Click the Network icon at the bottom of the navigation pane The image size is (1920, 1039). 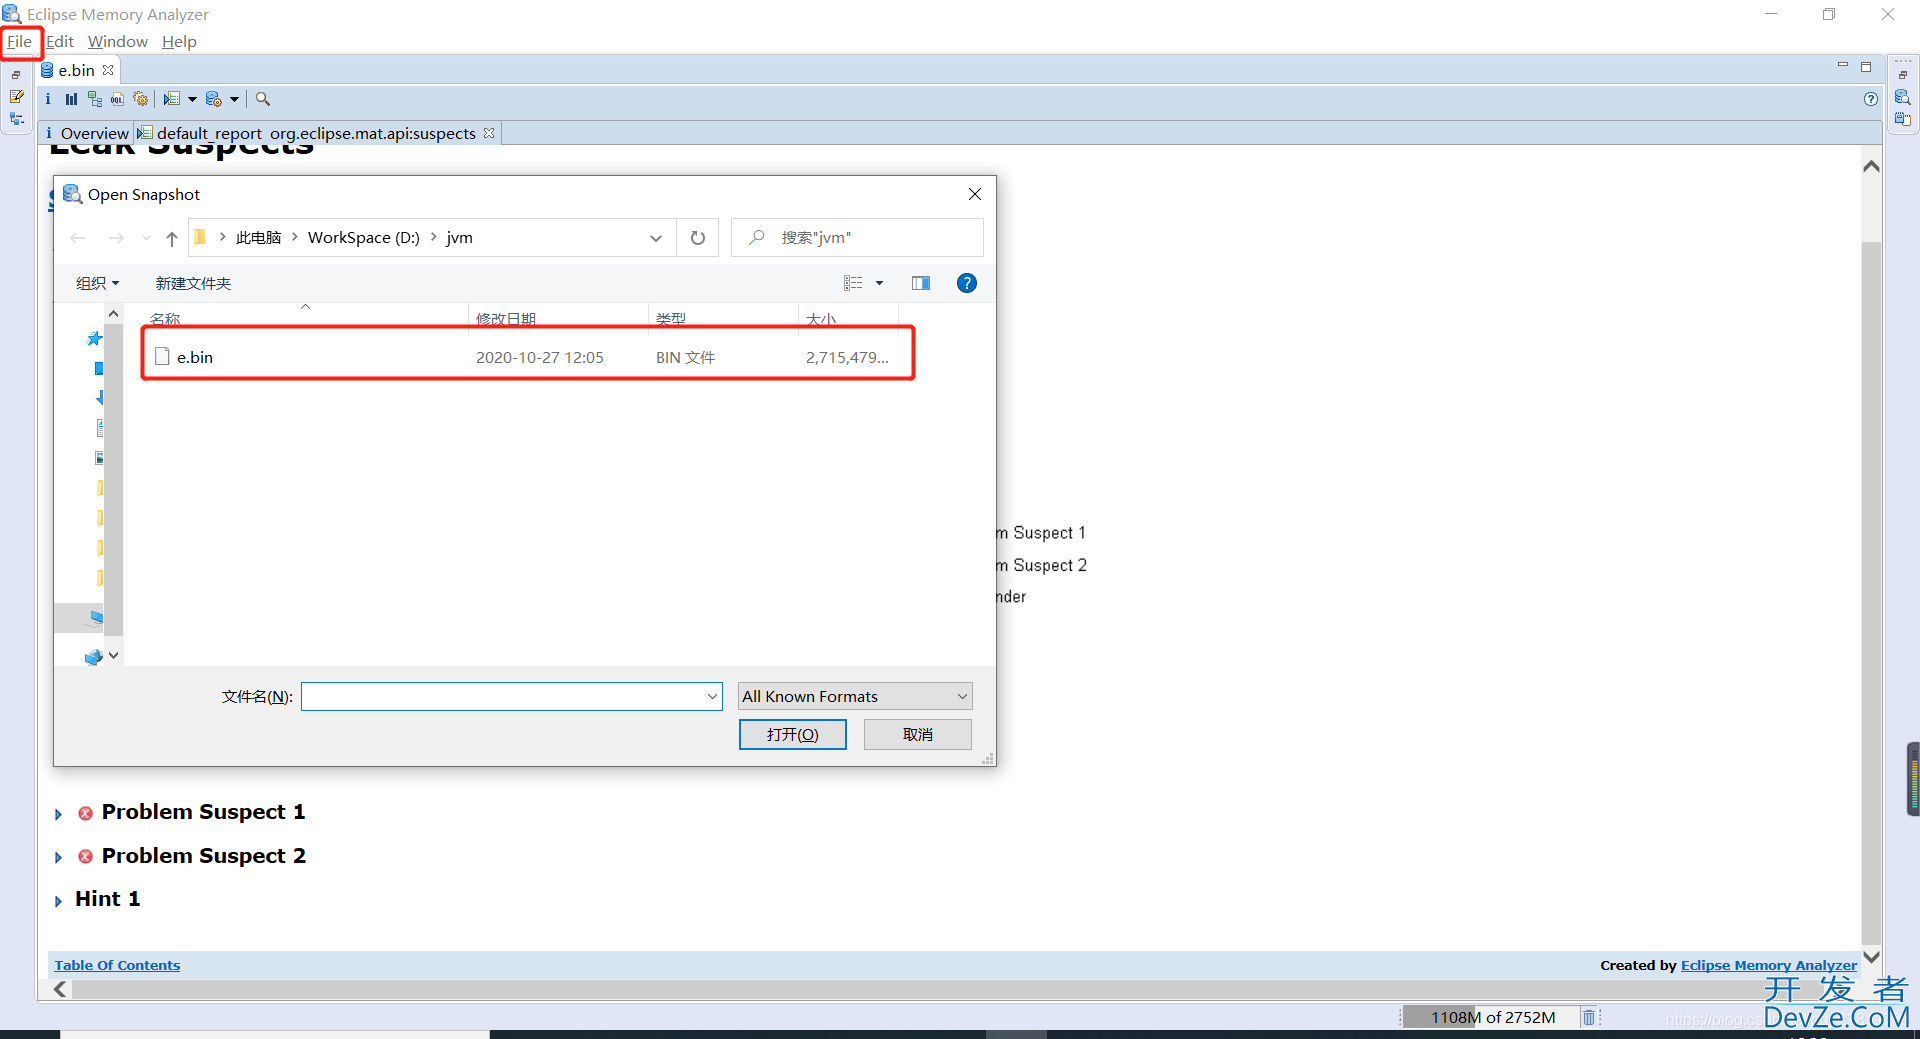tap(93, 657)
